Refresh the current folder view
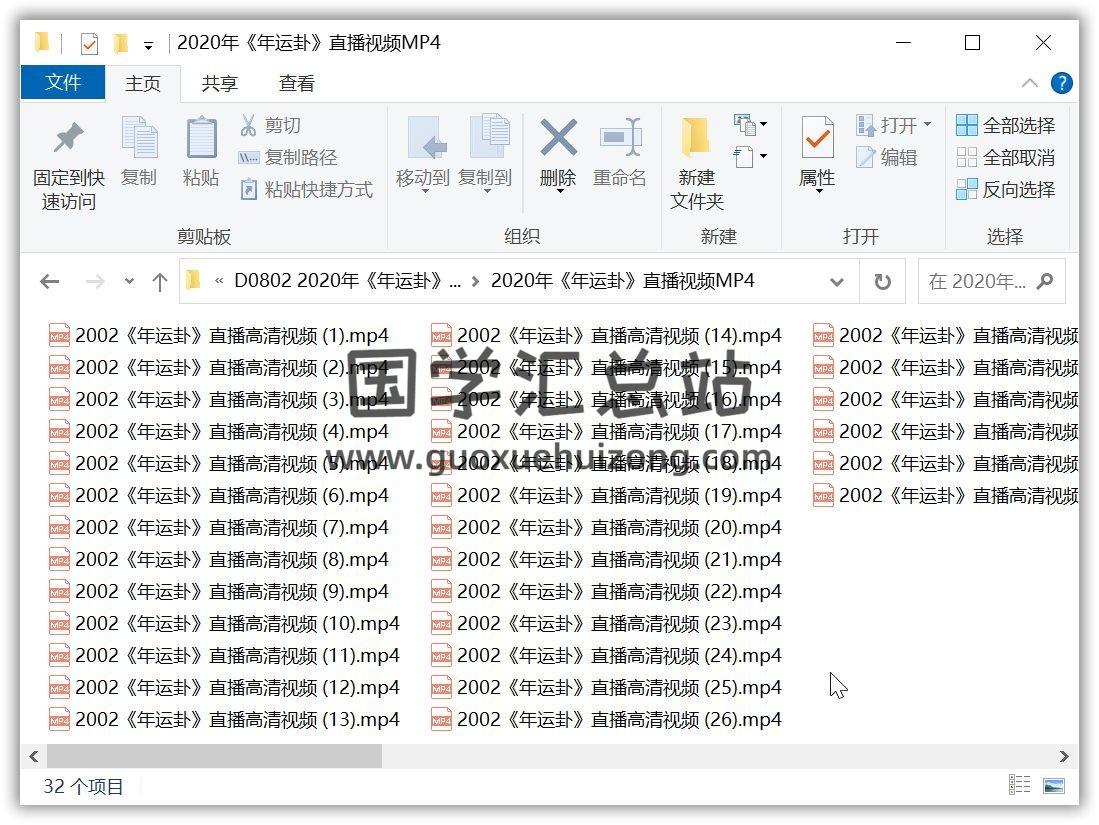This screenshot has width=1099, height=825. [882, 282]
